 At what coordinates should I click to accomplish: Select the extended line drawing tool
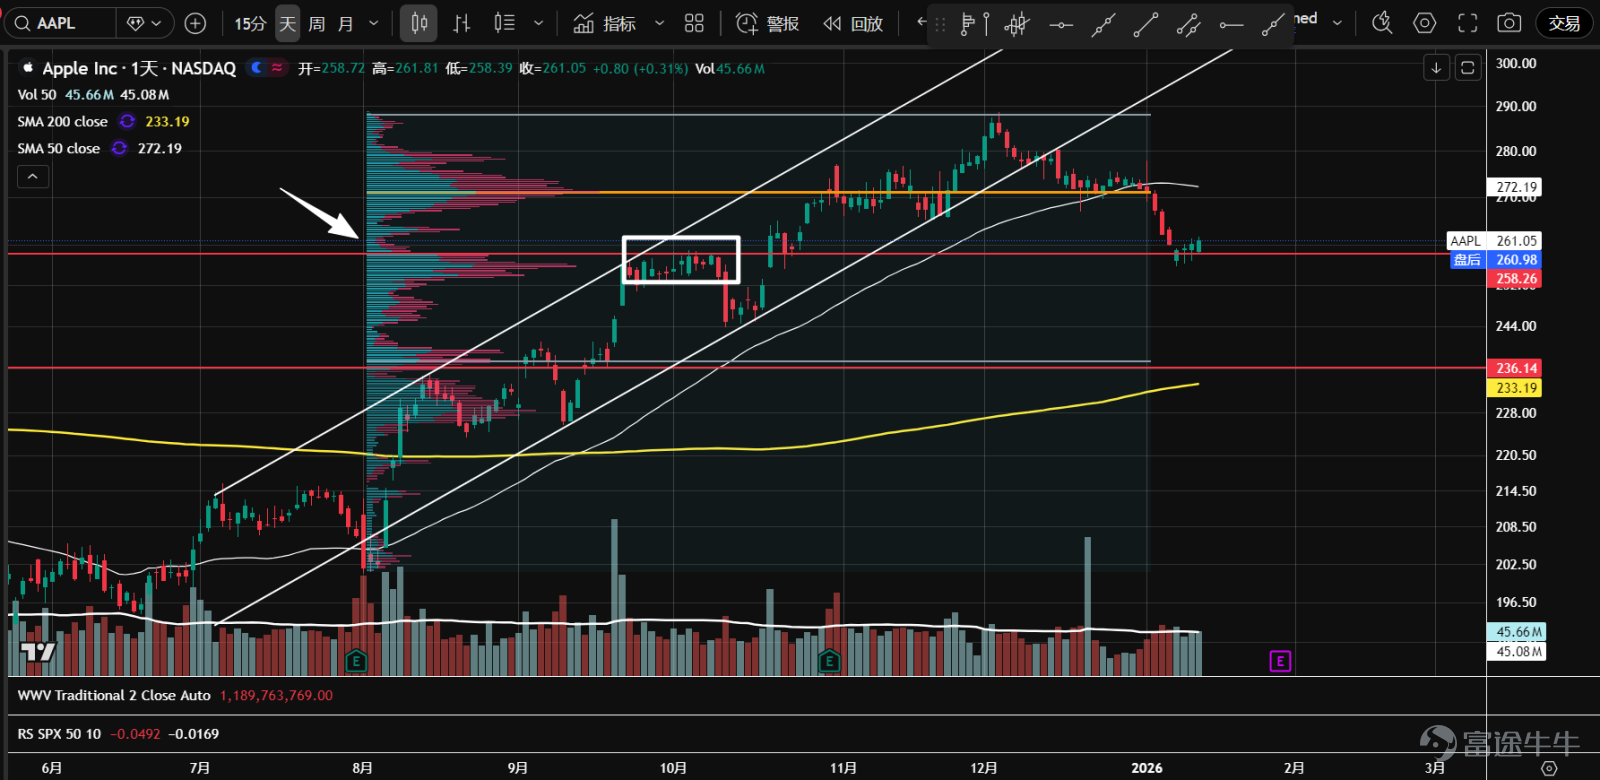tap(1273, 24)
